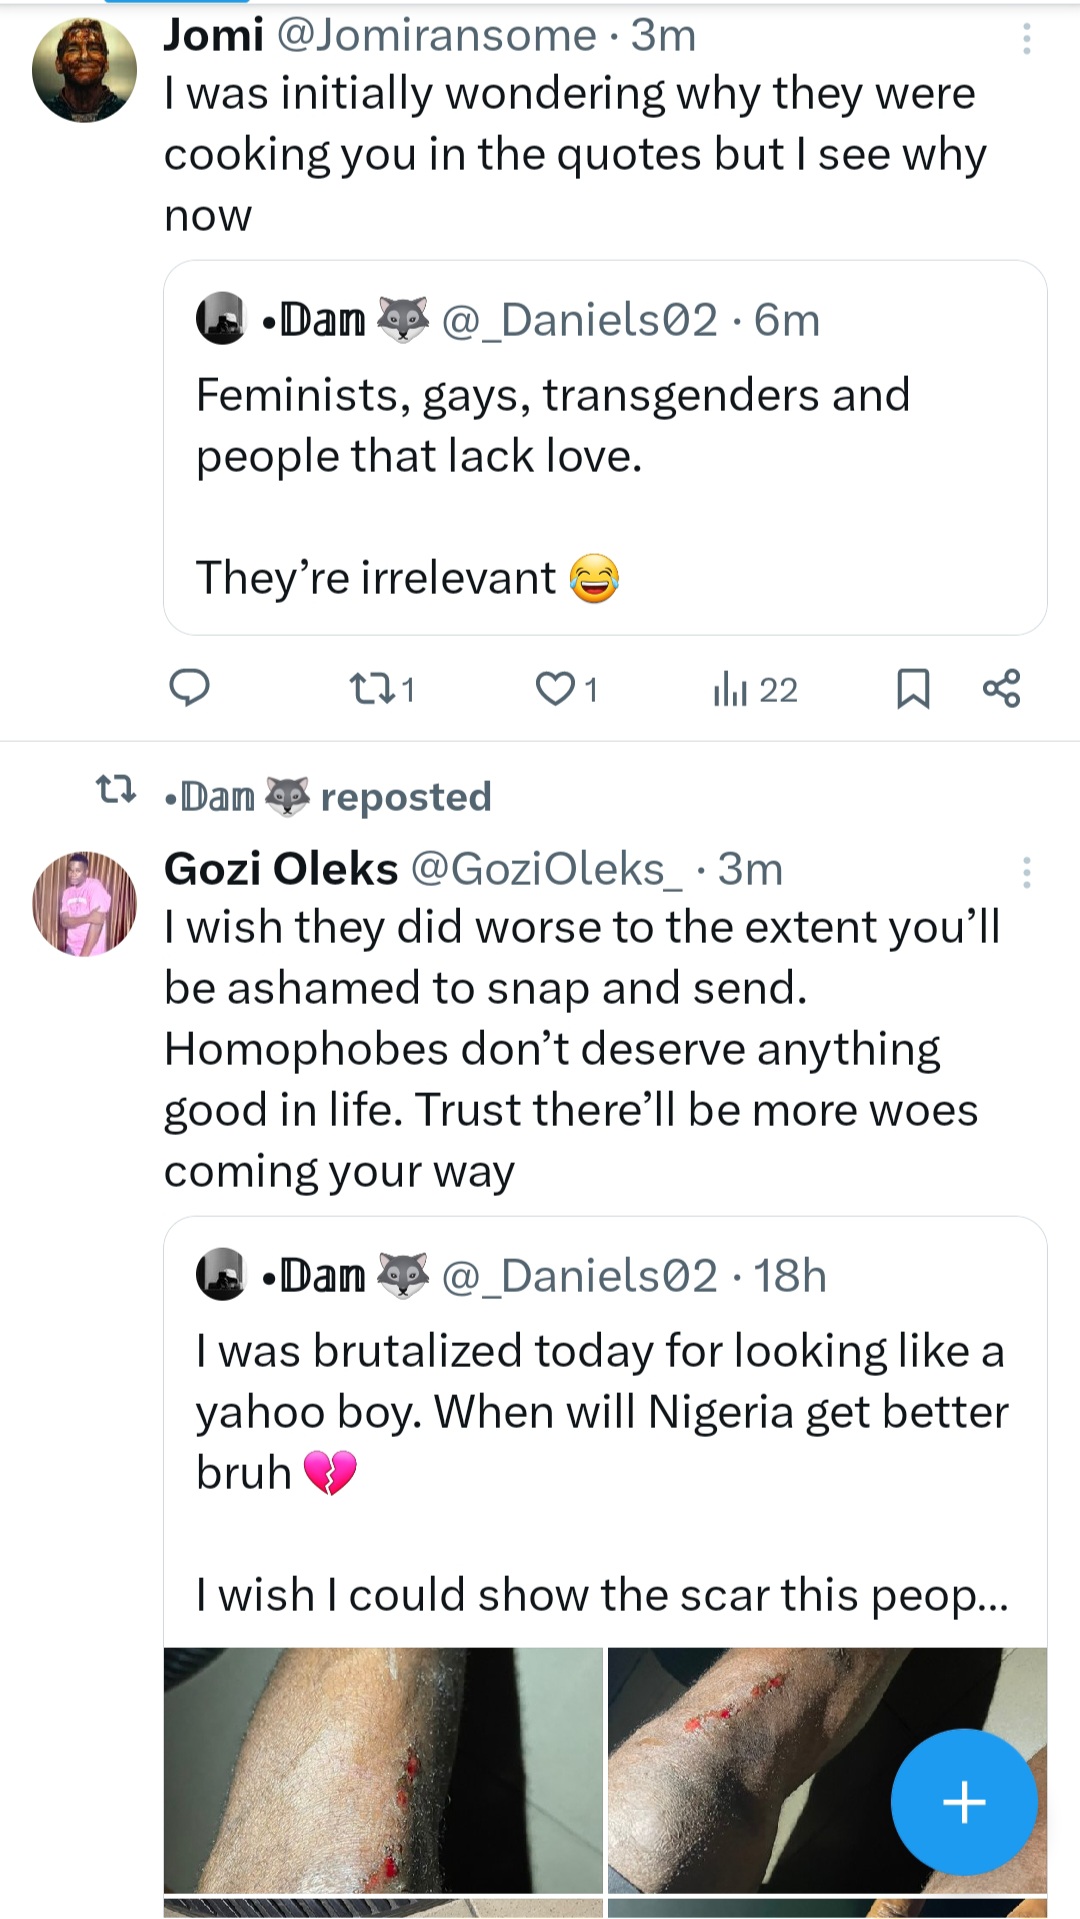Open more options menu on Gozi Oleks's tweet

coord(1026,873)
